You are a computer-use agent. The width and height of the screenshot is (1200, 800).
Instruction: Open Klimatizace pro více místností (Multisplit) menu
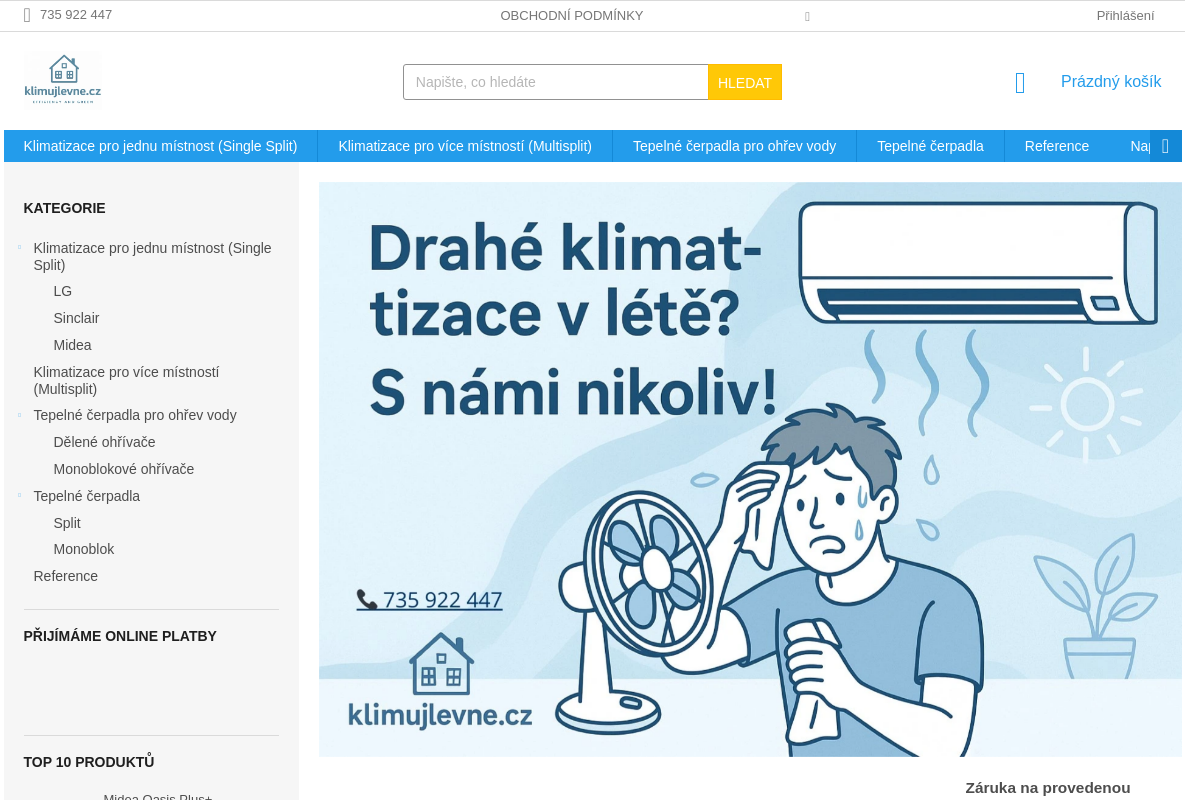point(463,145)
